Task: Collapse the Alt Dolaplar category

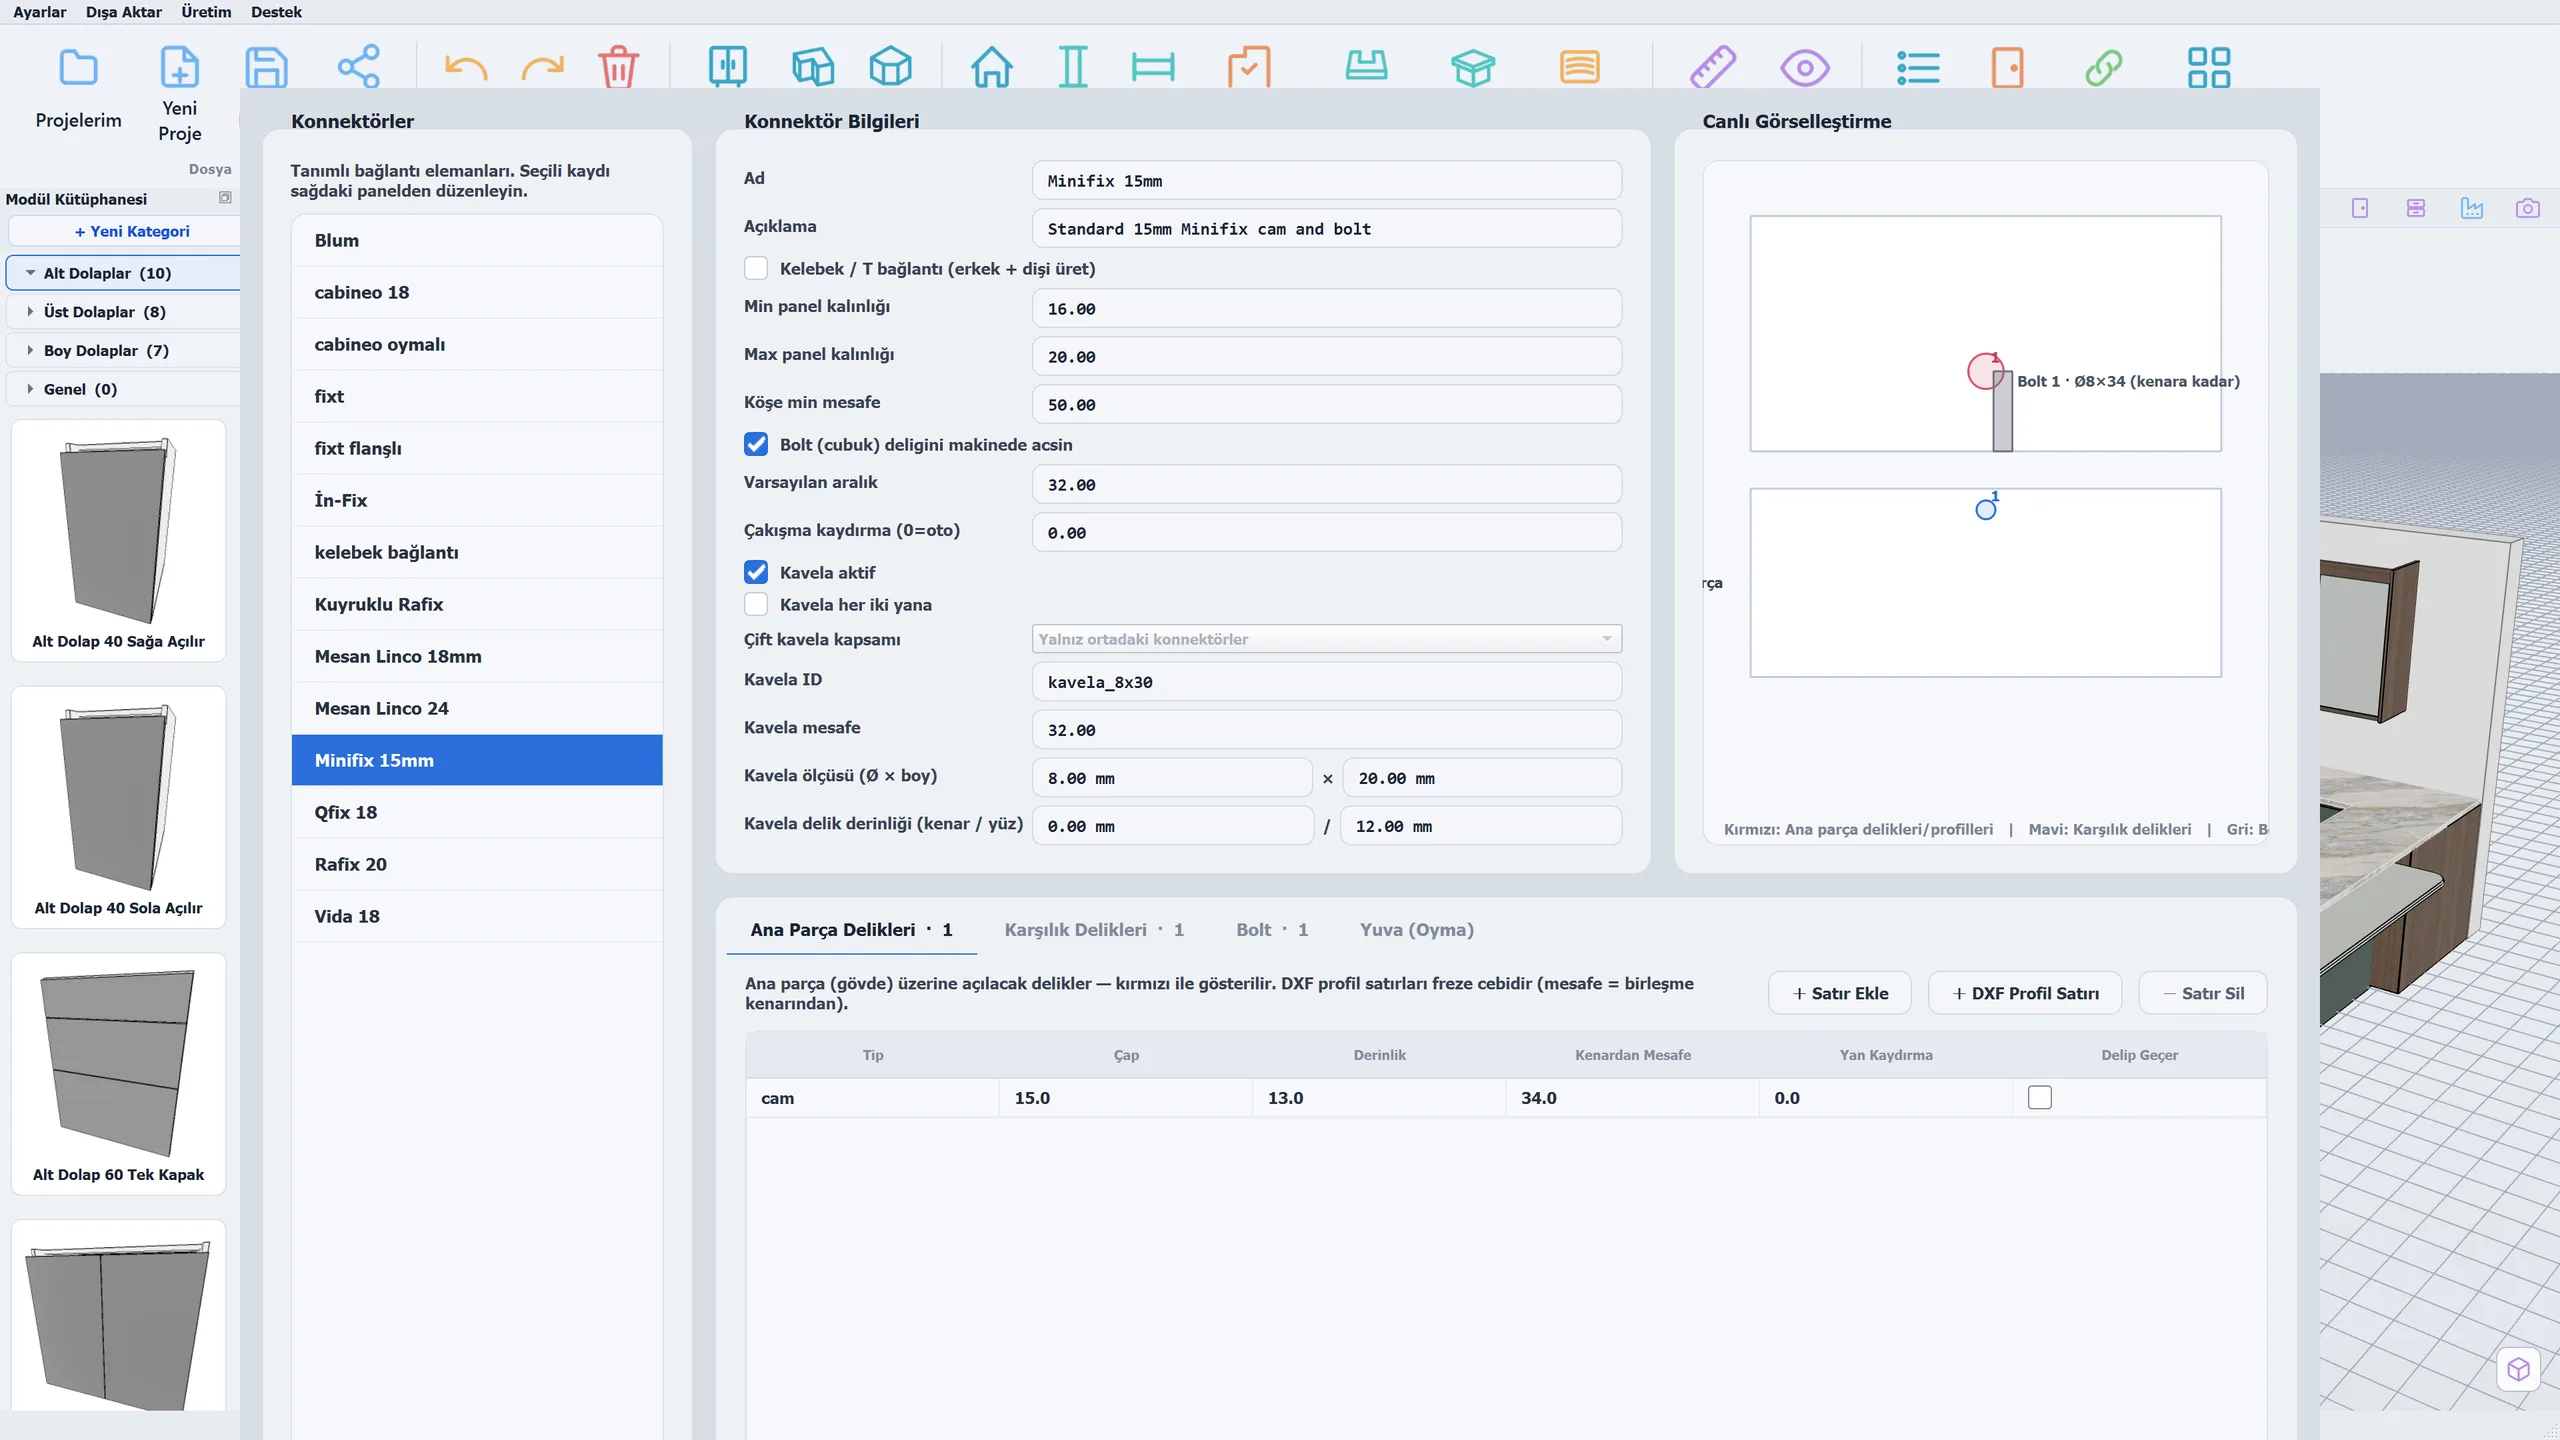Action: point(31,272)
